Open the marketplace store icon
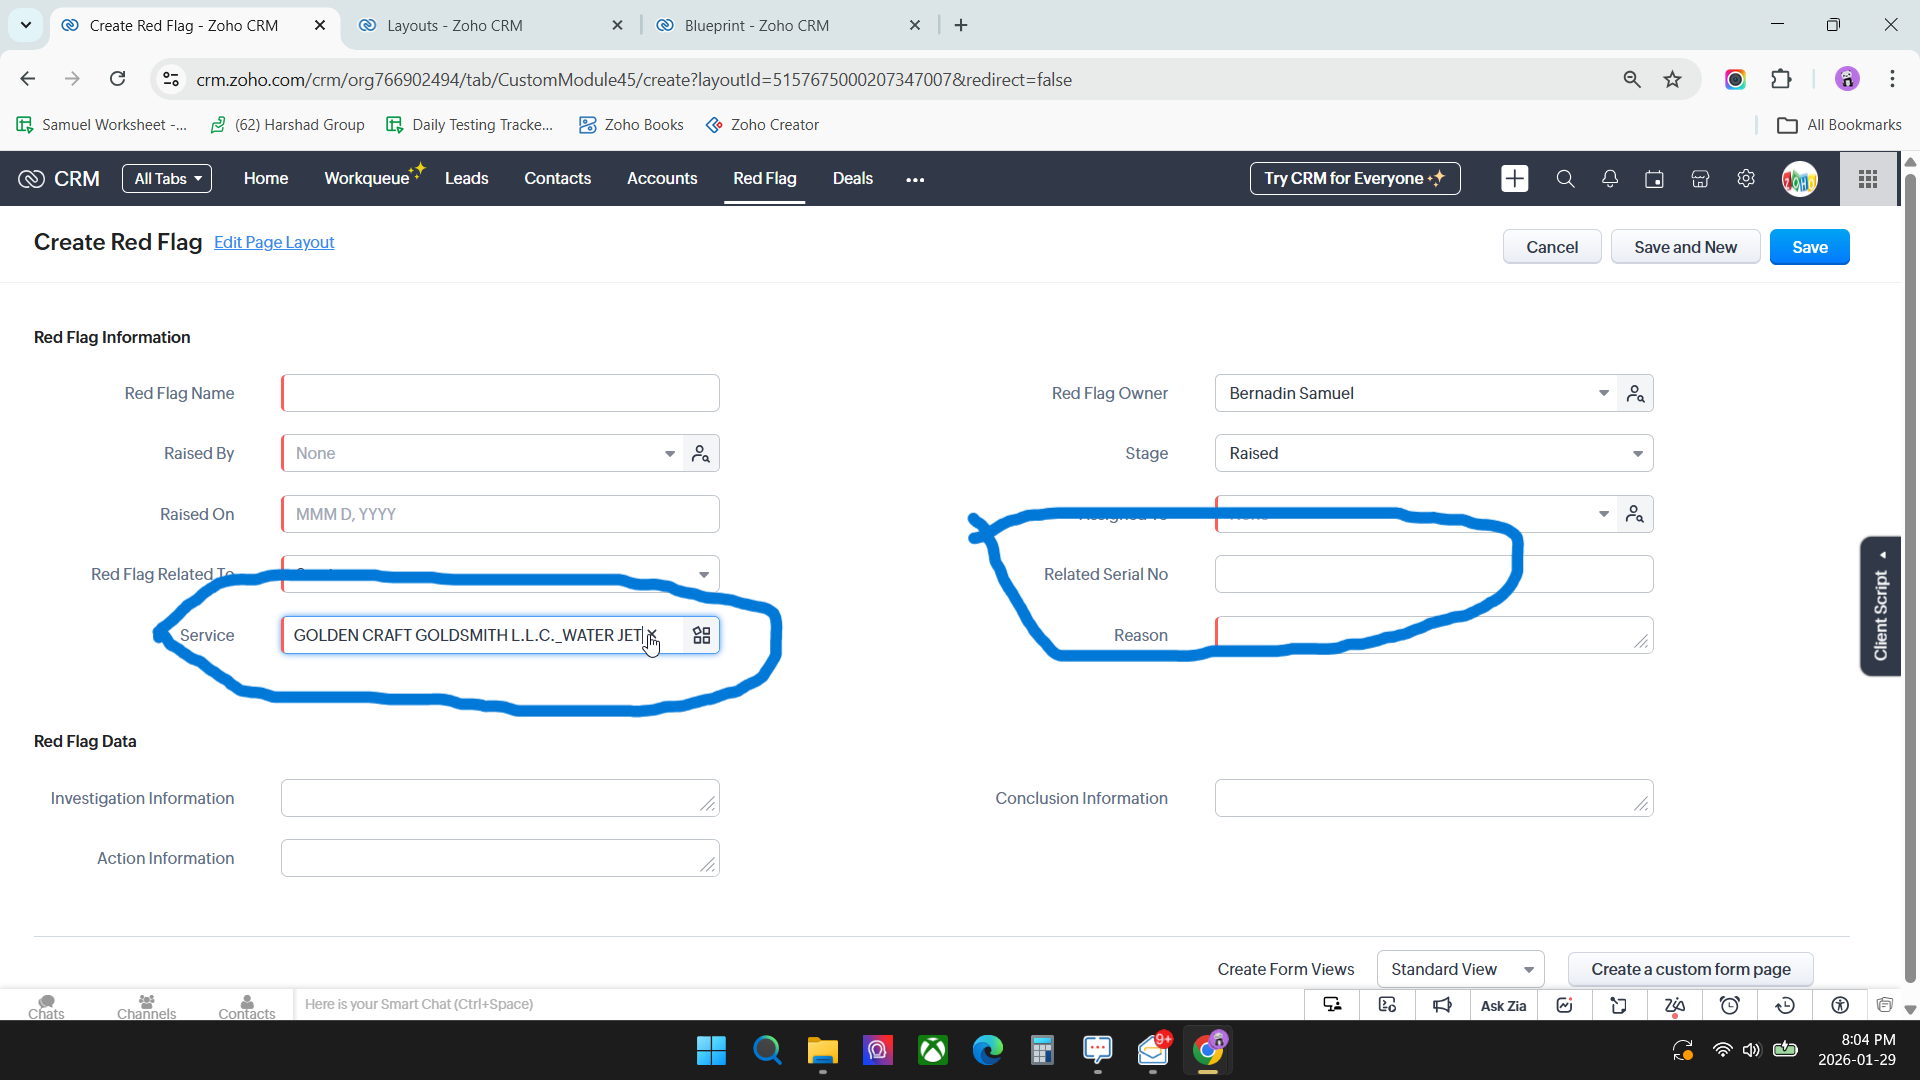Screen dimensions: 1920x1080 pyautogui.click(x=1700, y=179)
